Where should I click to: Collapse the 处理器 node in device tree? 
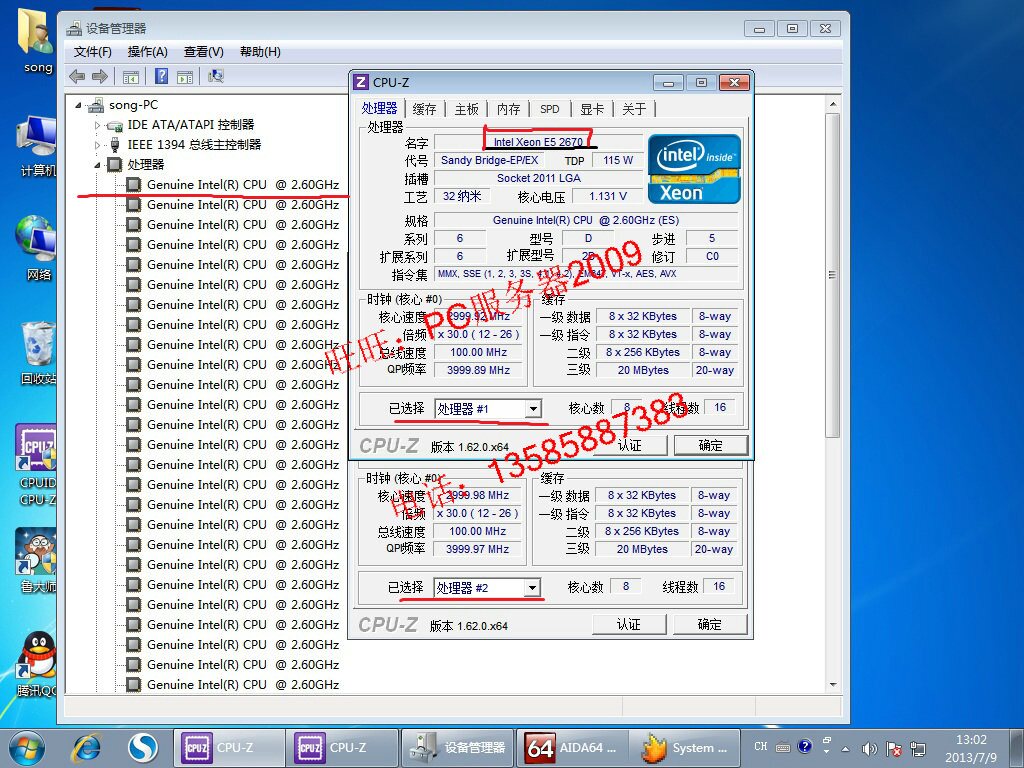click(98, 165)
